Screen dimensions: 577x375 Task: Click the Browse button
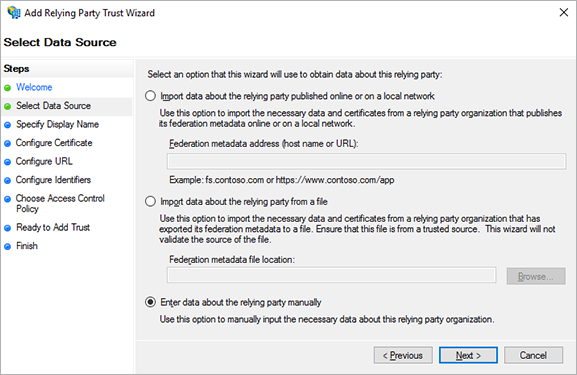click(536, 276)
